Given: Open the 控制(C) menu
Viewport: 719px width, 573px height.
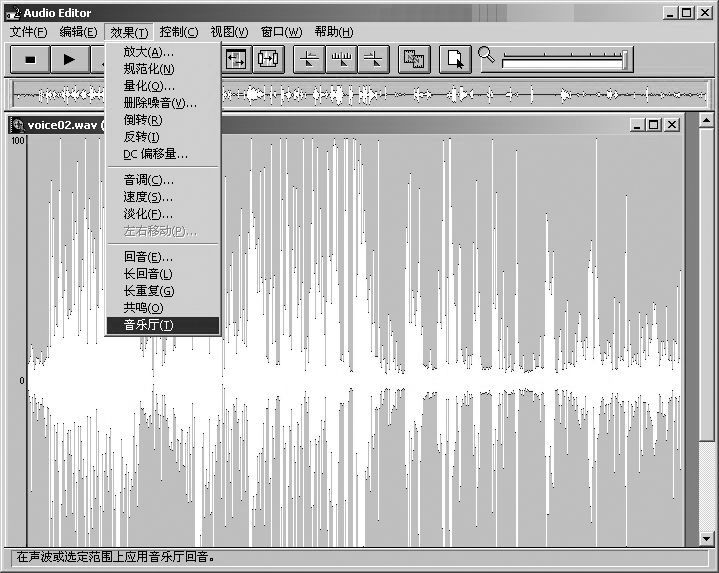Looking at the screenshot, I should click(179, 32).
